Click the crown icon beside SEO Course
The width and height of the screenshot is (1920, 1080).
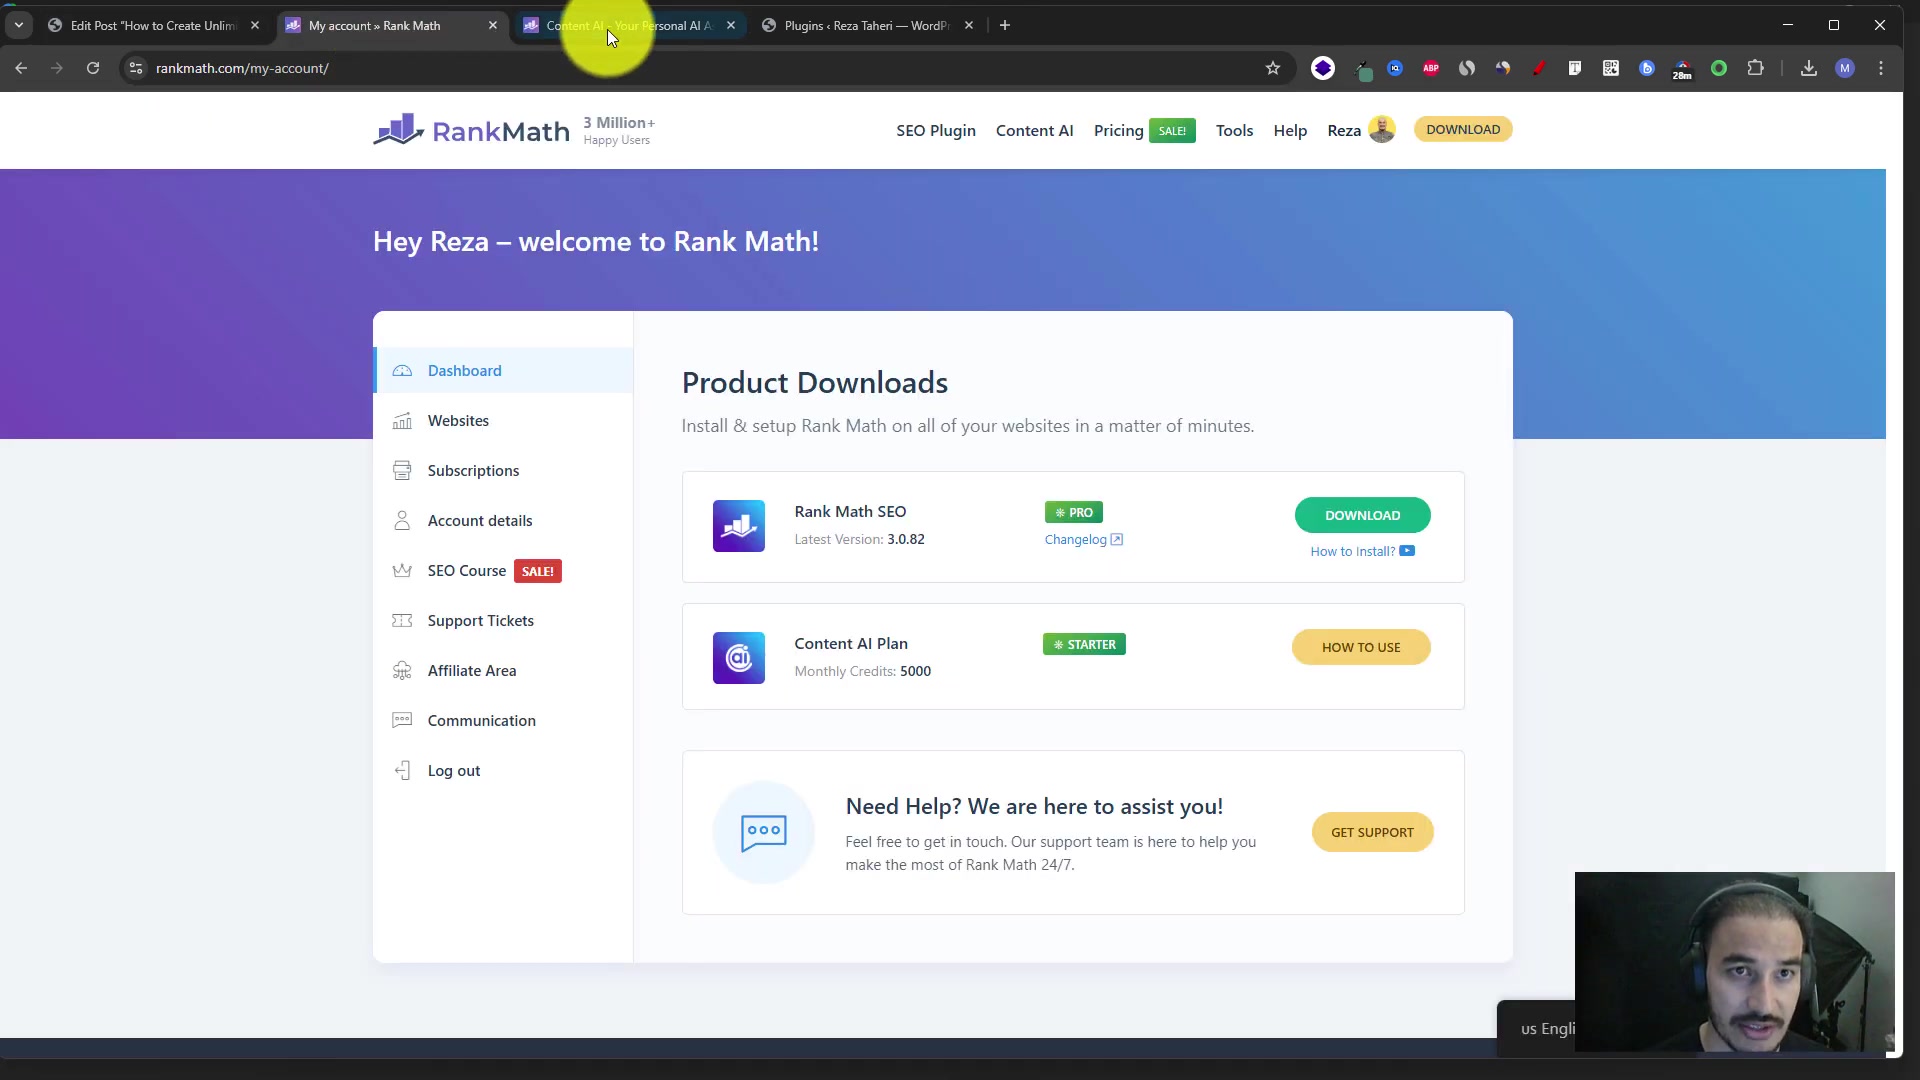click(x=402, y=571)
